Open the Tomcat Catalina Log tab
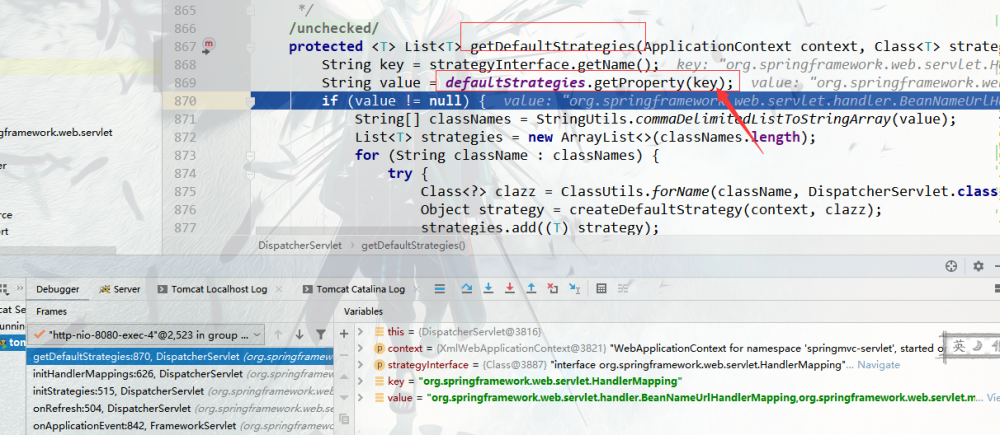1000x435 pixels. [355, 289]
